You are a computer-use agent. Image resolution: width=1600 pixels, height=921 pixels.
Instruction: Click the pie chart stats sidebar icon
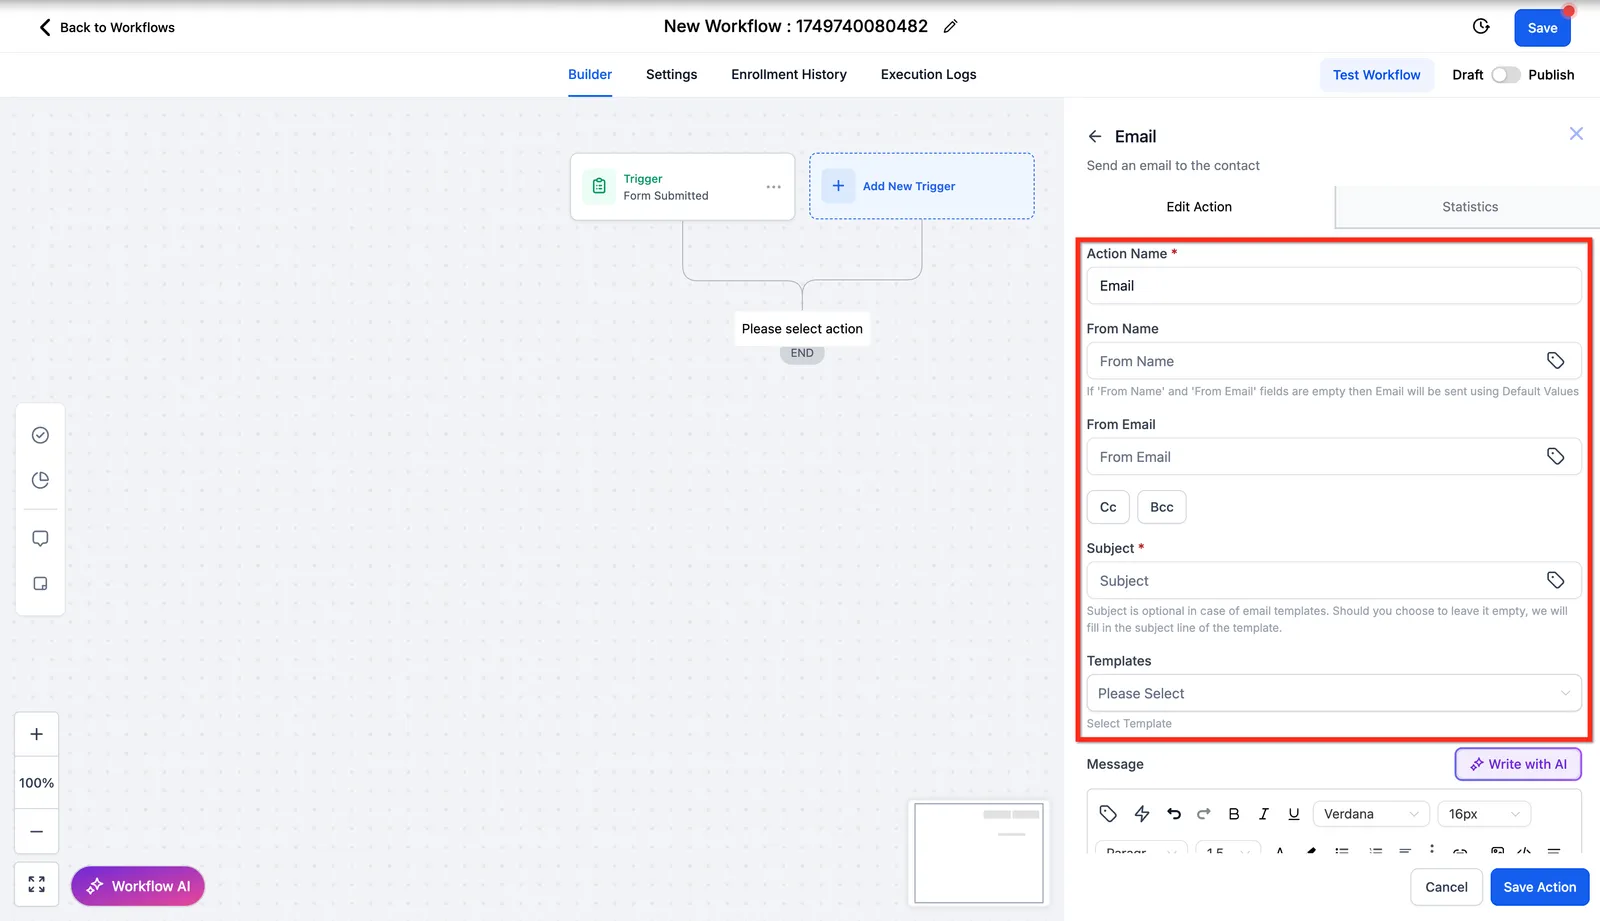40,480
